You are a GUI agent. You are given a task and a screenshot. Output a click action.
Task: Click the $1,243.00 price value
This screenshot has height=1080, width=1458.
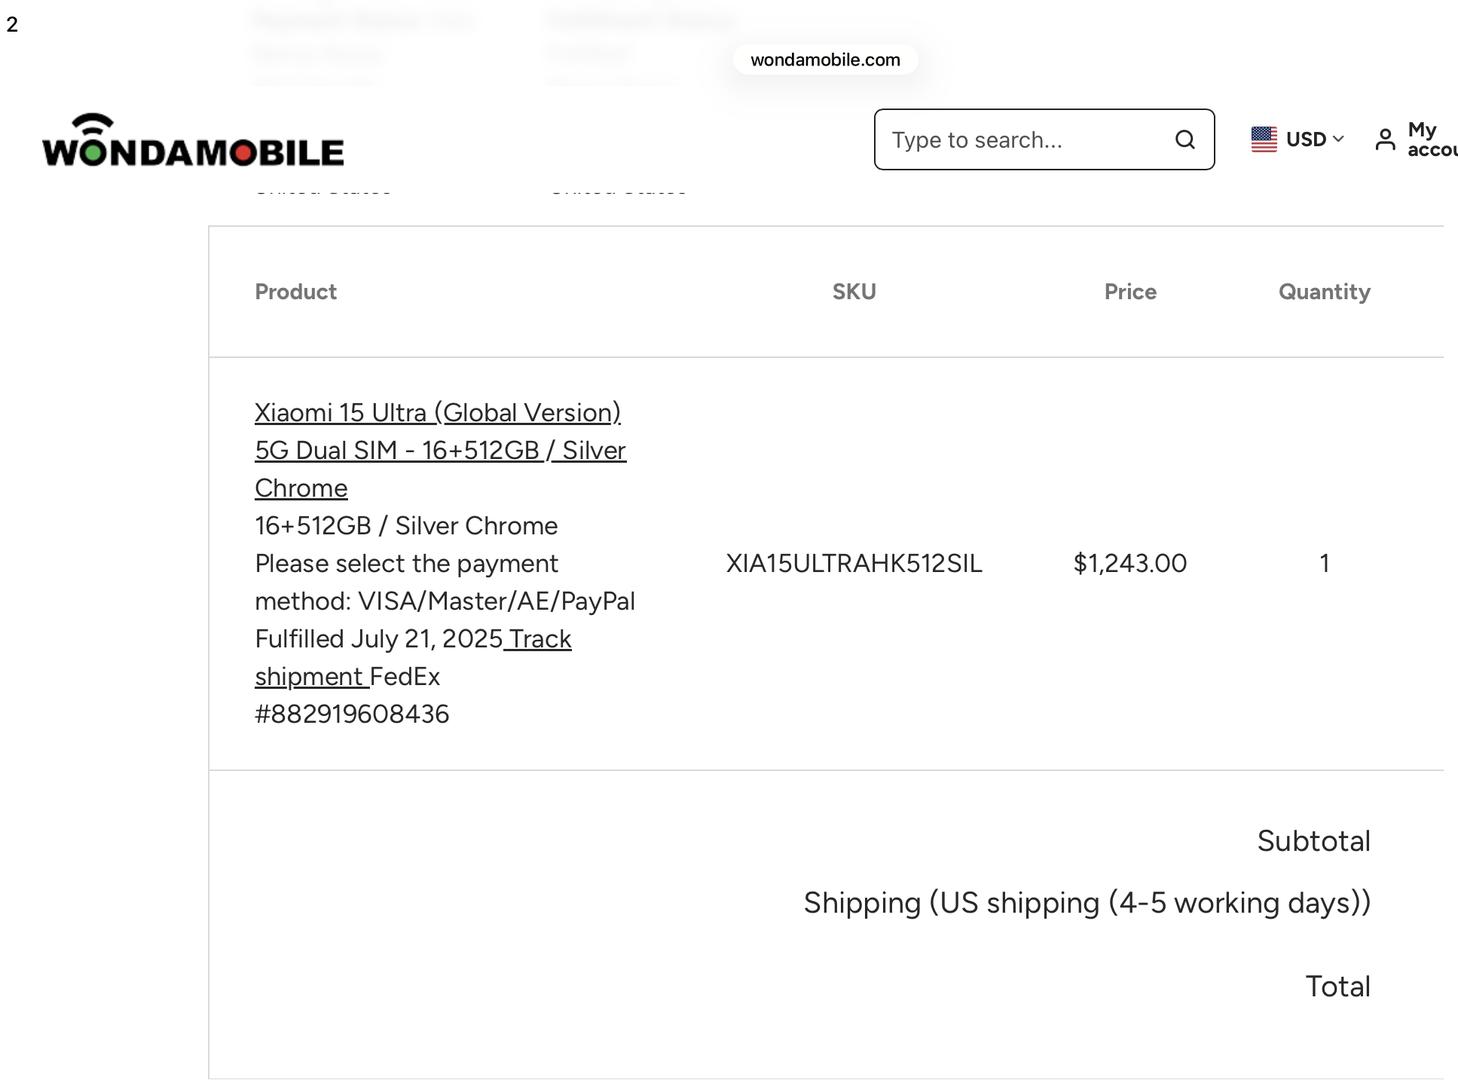(1130, 564)
